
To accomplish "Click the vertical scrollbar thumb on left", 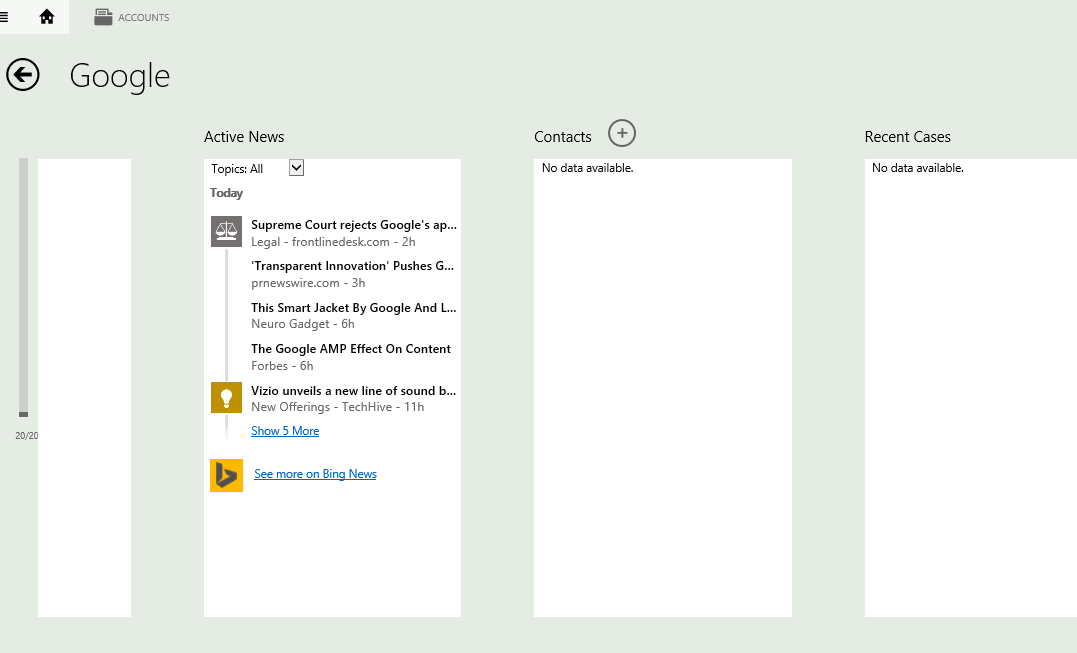I will click(23, 414).
